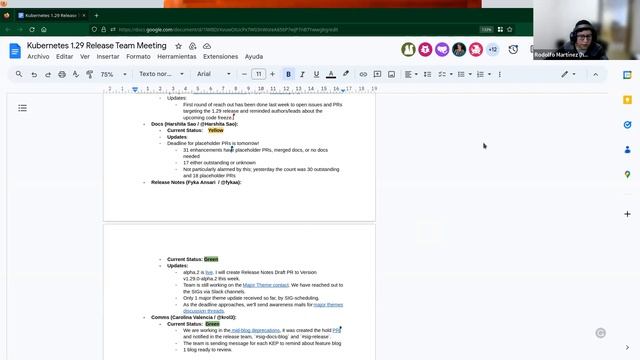The width and height of the screenshot is (640, 360).
Task: Hide the side panel with the arrow
Action: point(627,347)
